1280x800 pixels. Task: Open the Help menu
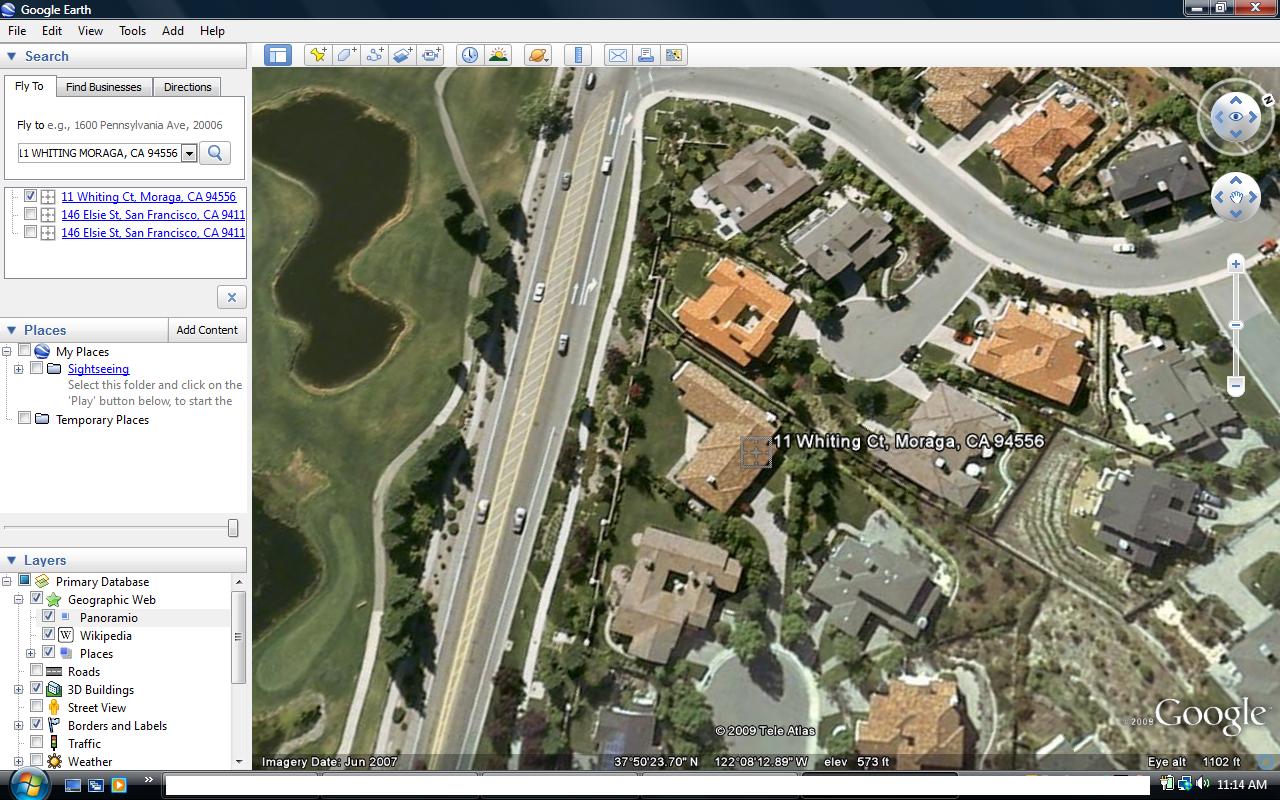coord(212,31)
